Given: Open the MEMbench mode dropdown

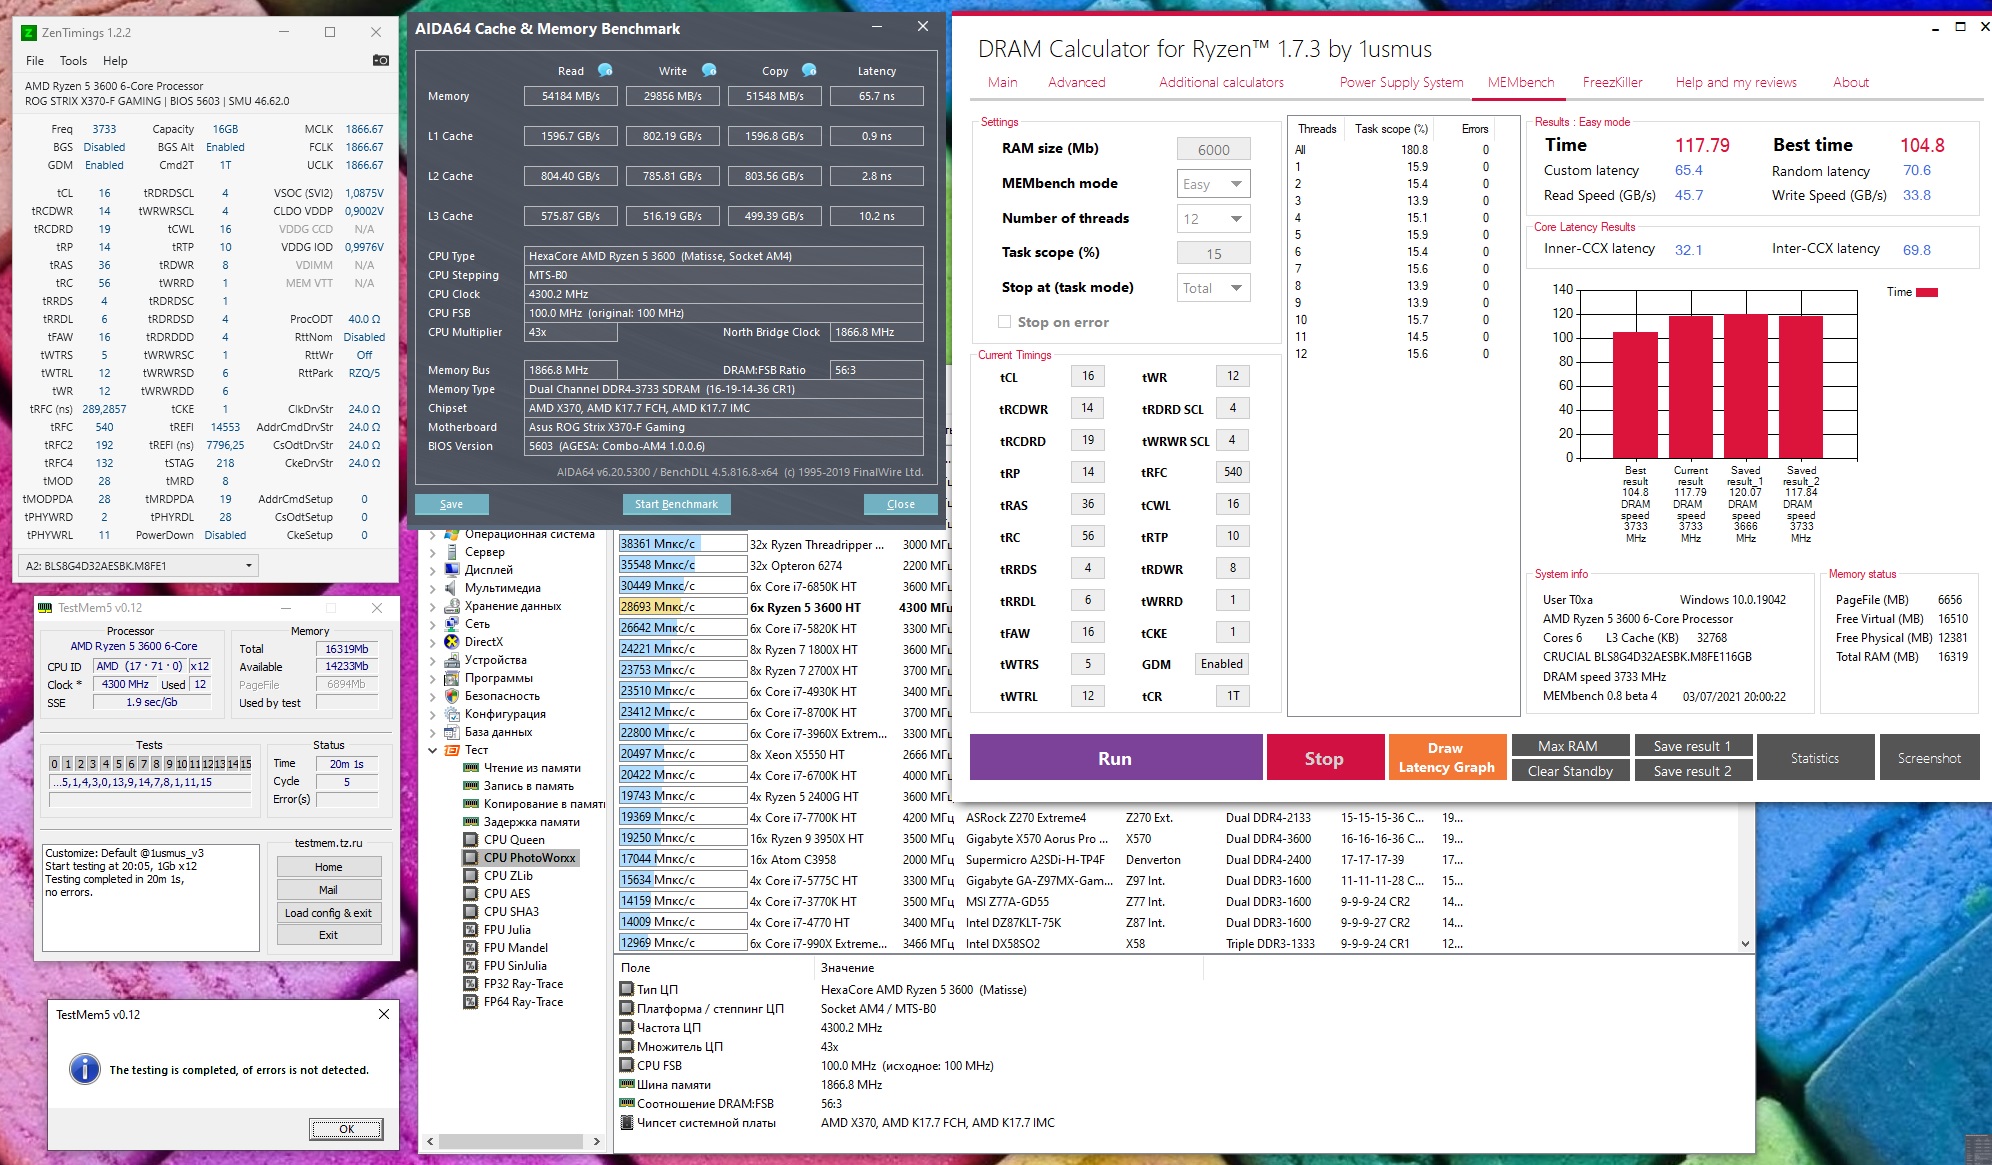Looking at the screenshot, I should [x=1214, y=184].
